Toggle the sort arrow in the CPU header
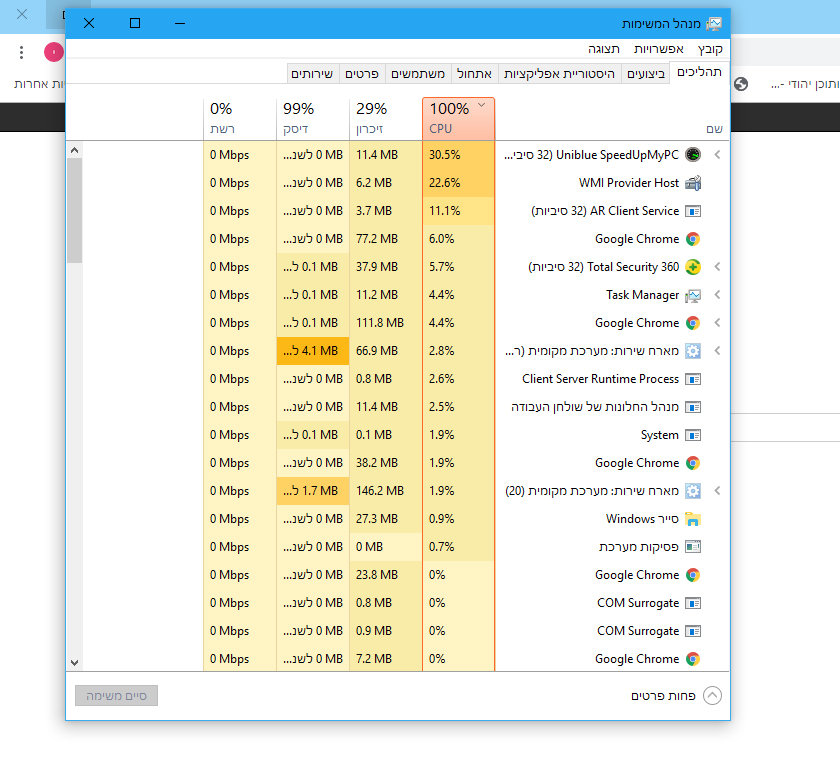The width and height of the screenshot is (840, 776). point(482,105)
